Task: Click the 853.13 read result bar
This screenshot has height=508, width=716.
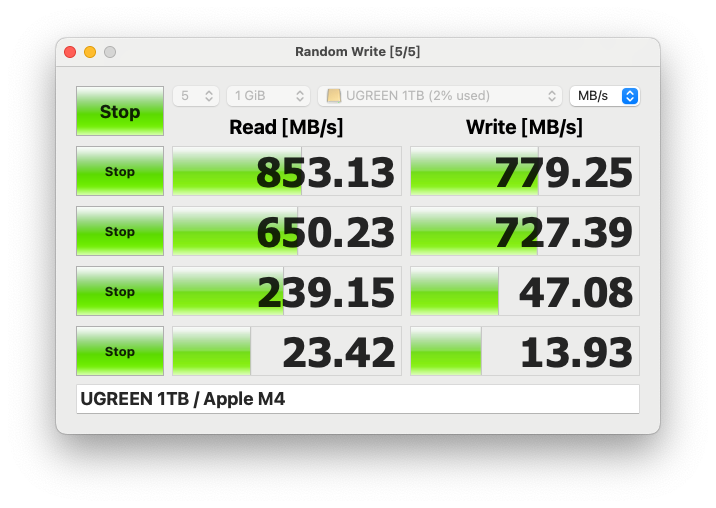Action: point(287,171)
